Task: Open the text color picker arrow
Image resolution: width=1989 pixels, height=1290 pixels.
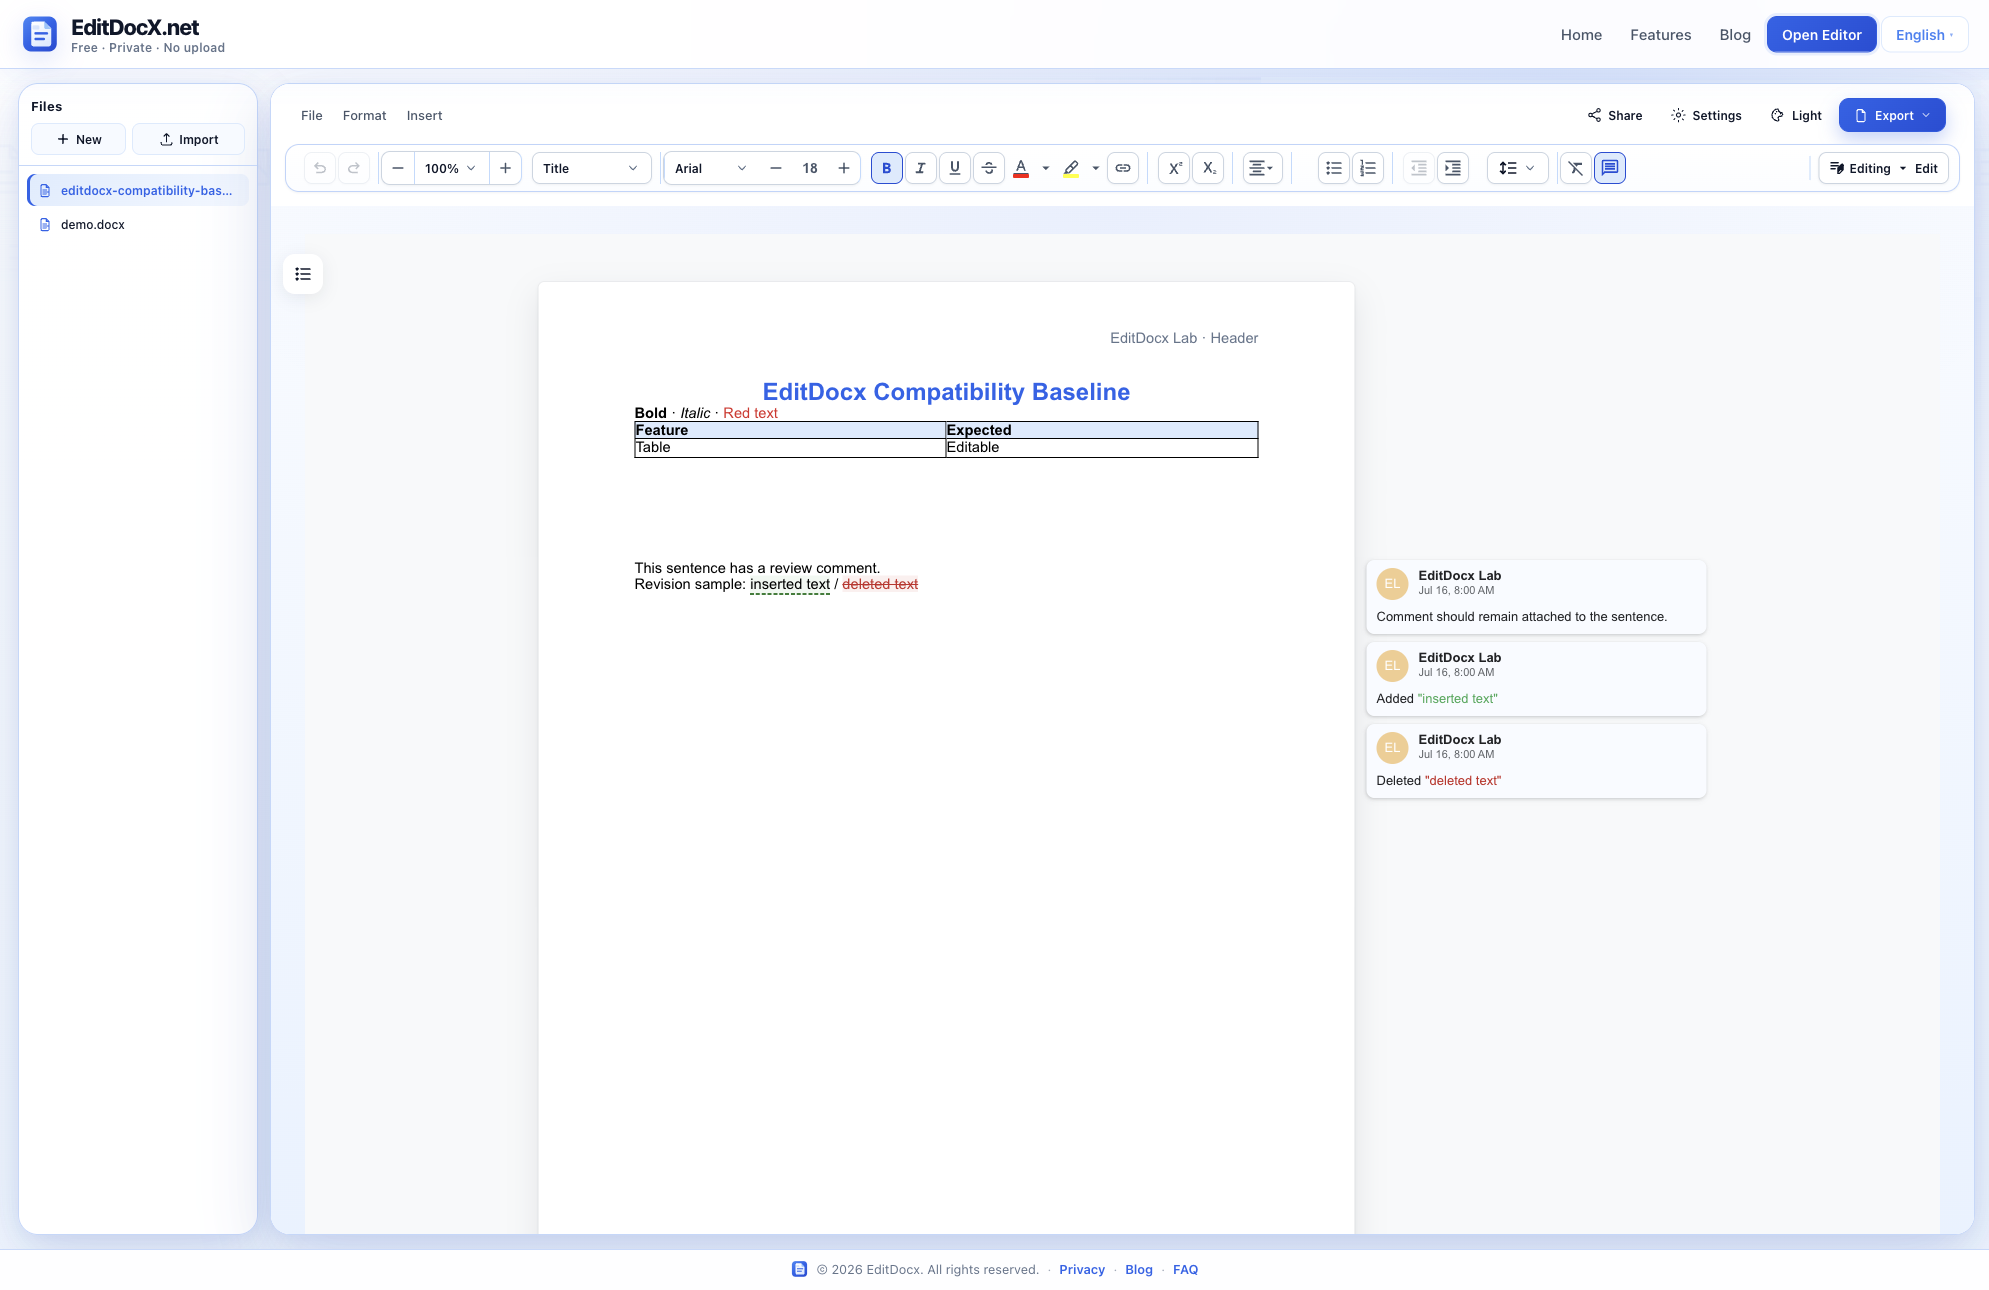Action: pos(1046,168)
